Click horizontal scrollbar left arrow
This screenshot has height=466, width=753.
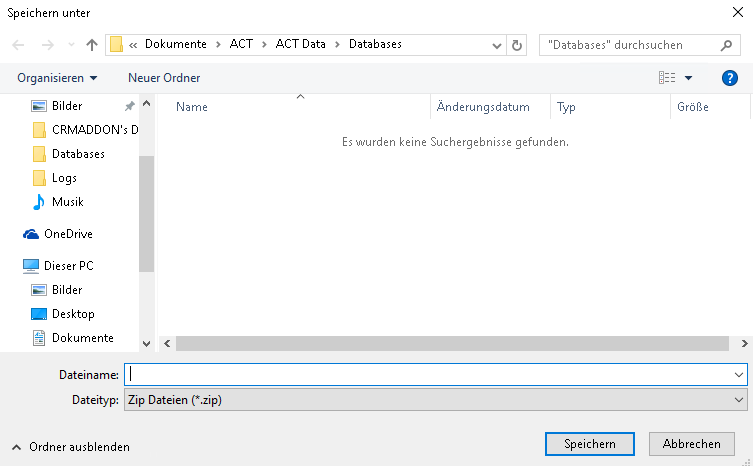167,343
